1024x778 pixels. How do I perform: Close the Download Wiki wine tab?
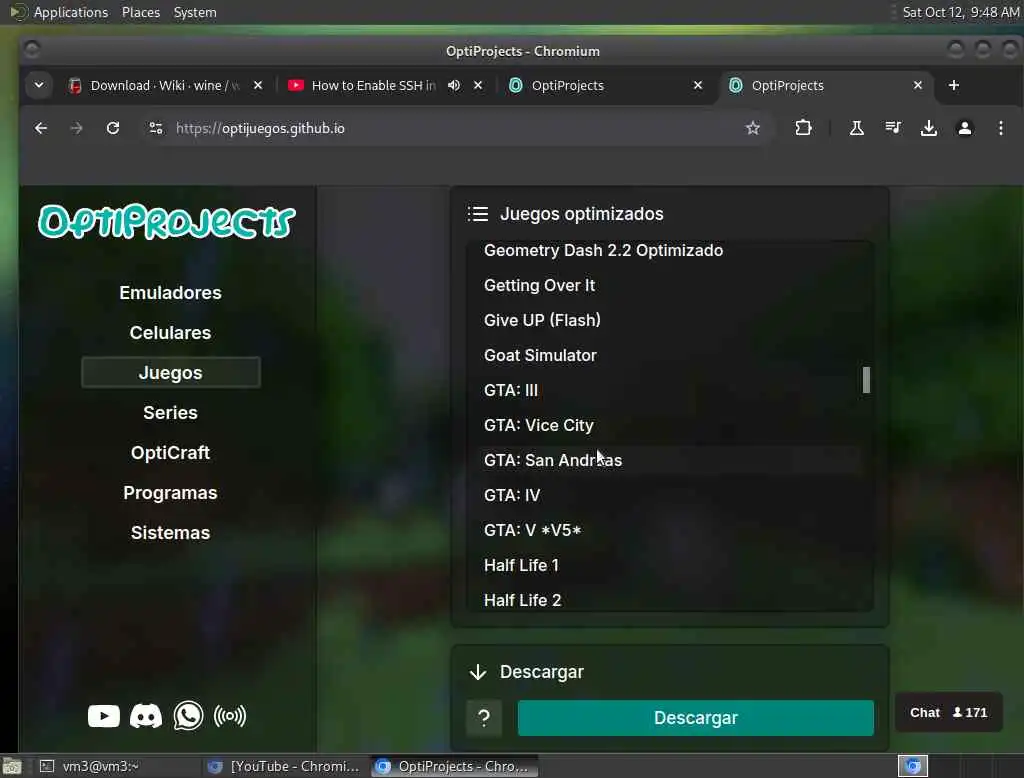[258, 86]
